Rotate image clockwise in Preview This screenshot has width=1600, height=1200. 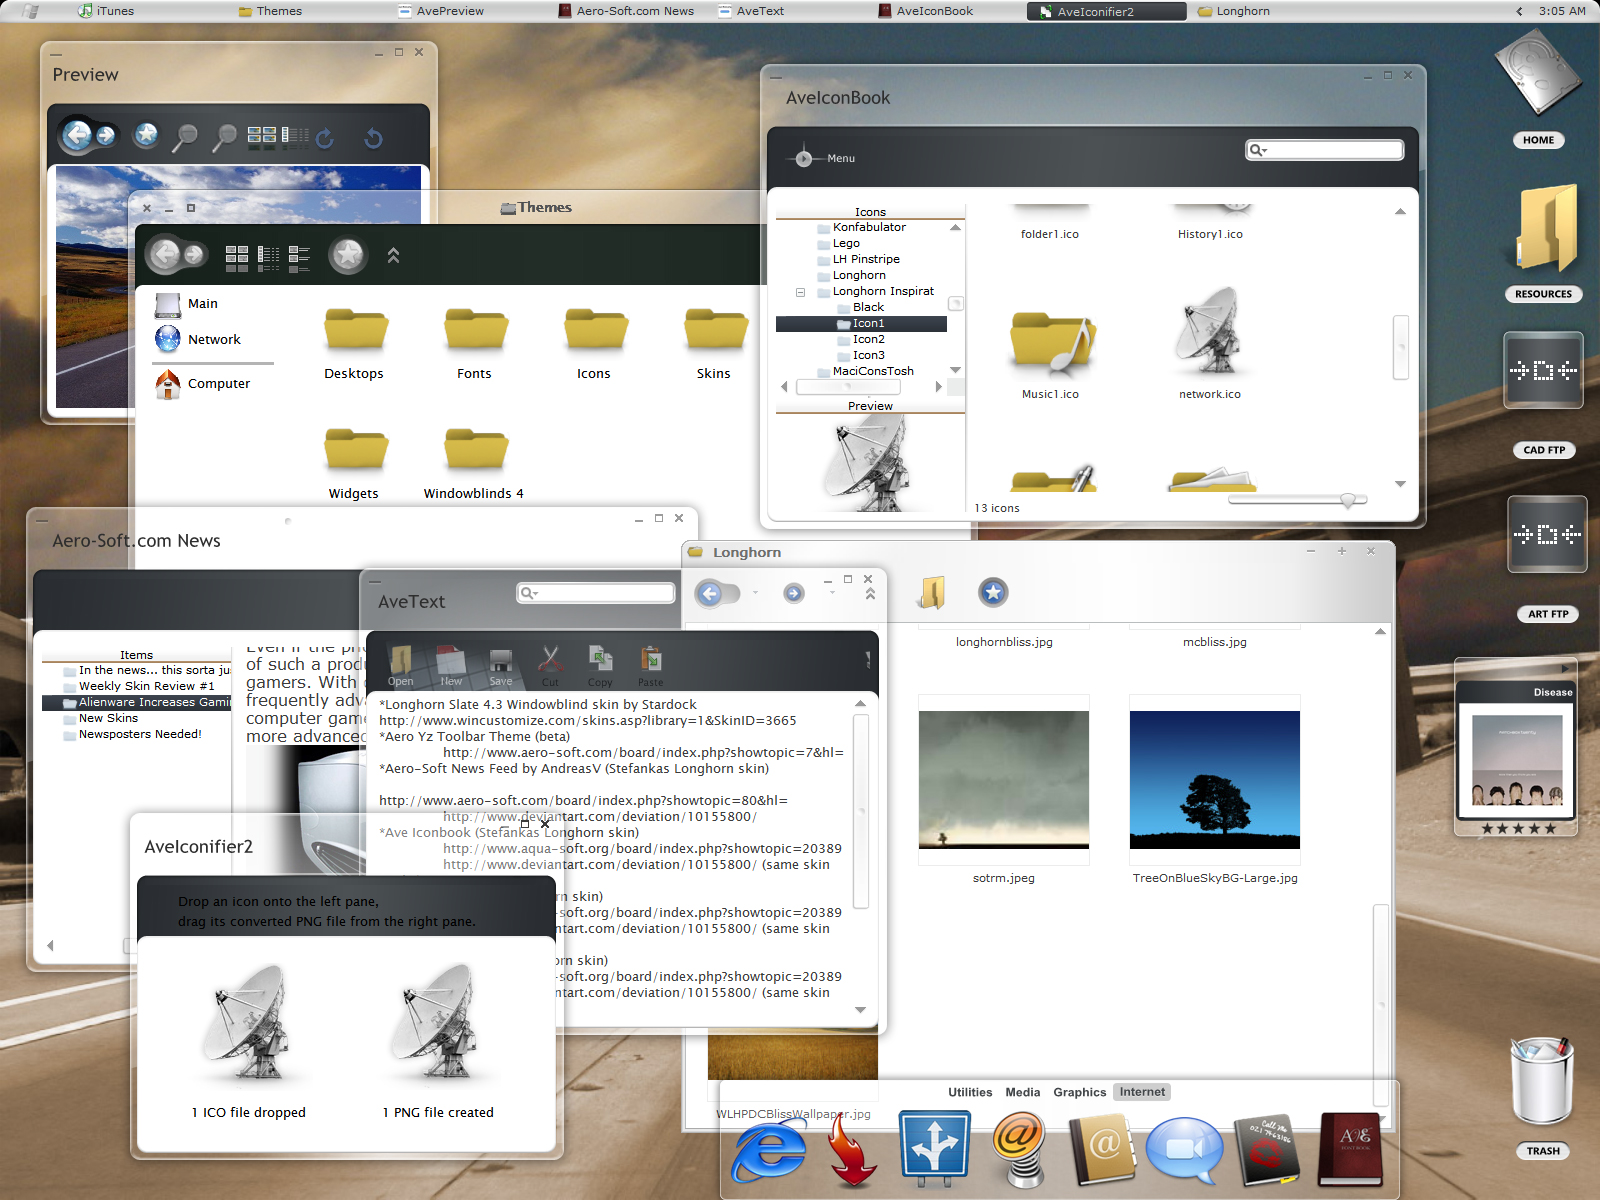tap(325, 138)
